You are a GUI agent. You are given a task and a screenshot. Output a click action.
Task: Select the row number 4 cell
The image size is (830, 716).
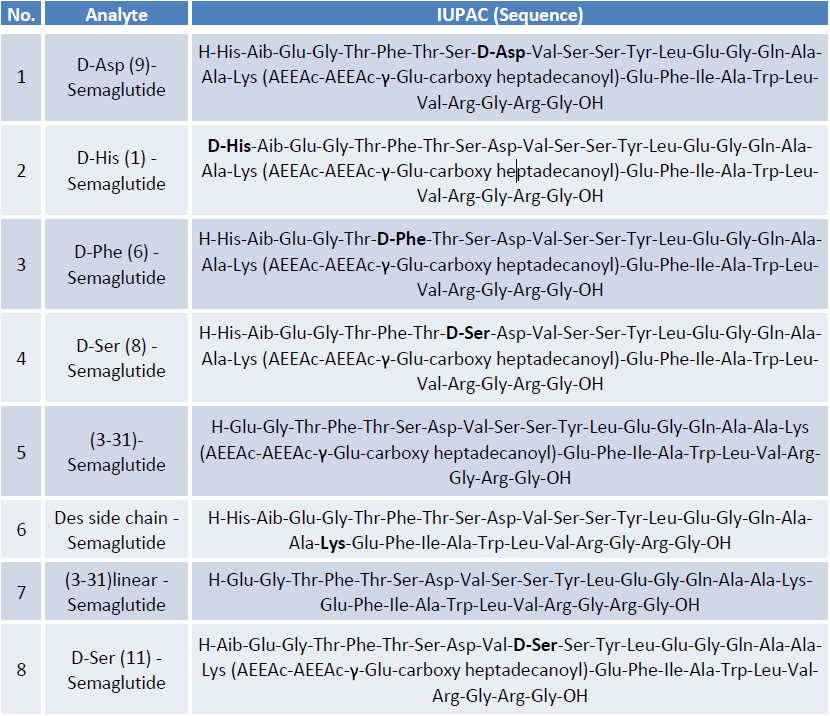click(21, 358)
